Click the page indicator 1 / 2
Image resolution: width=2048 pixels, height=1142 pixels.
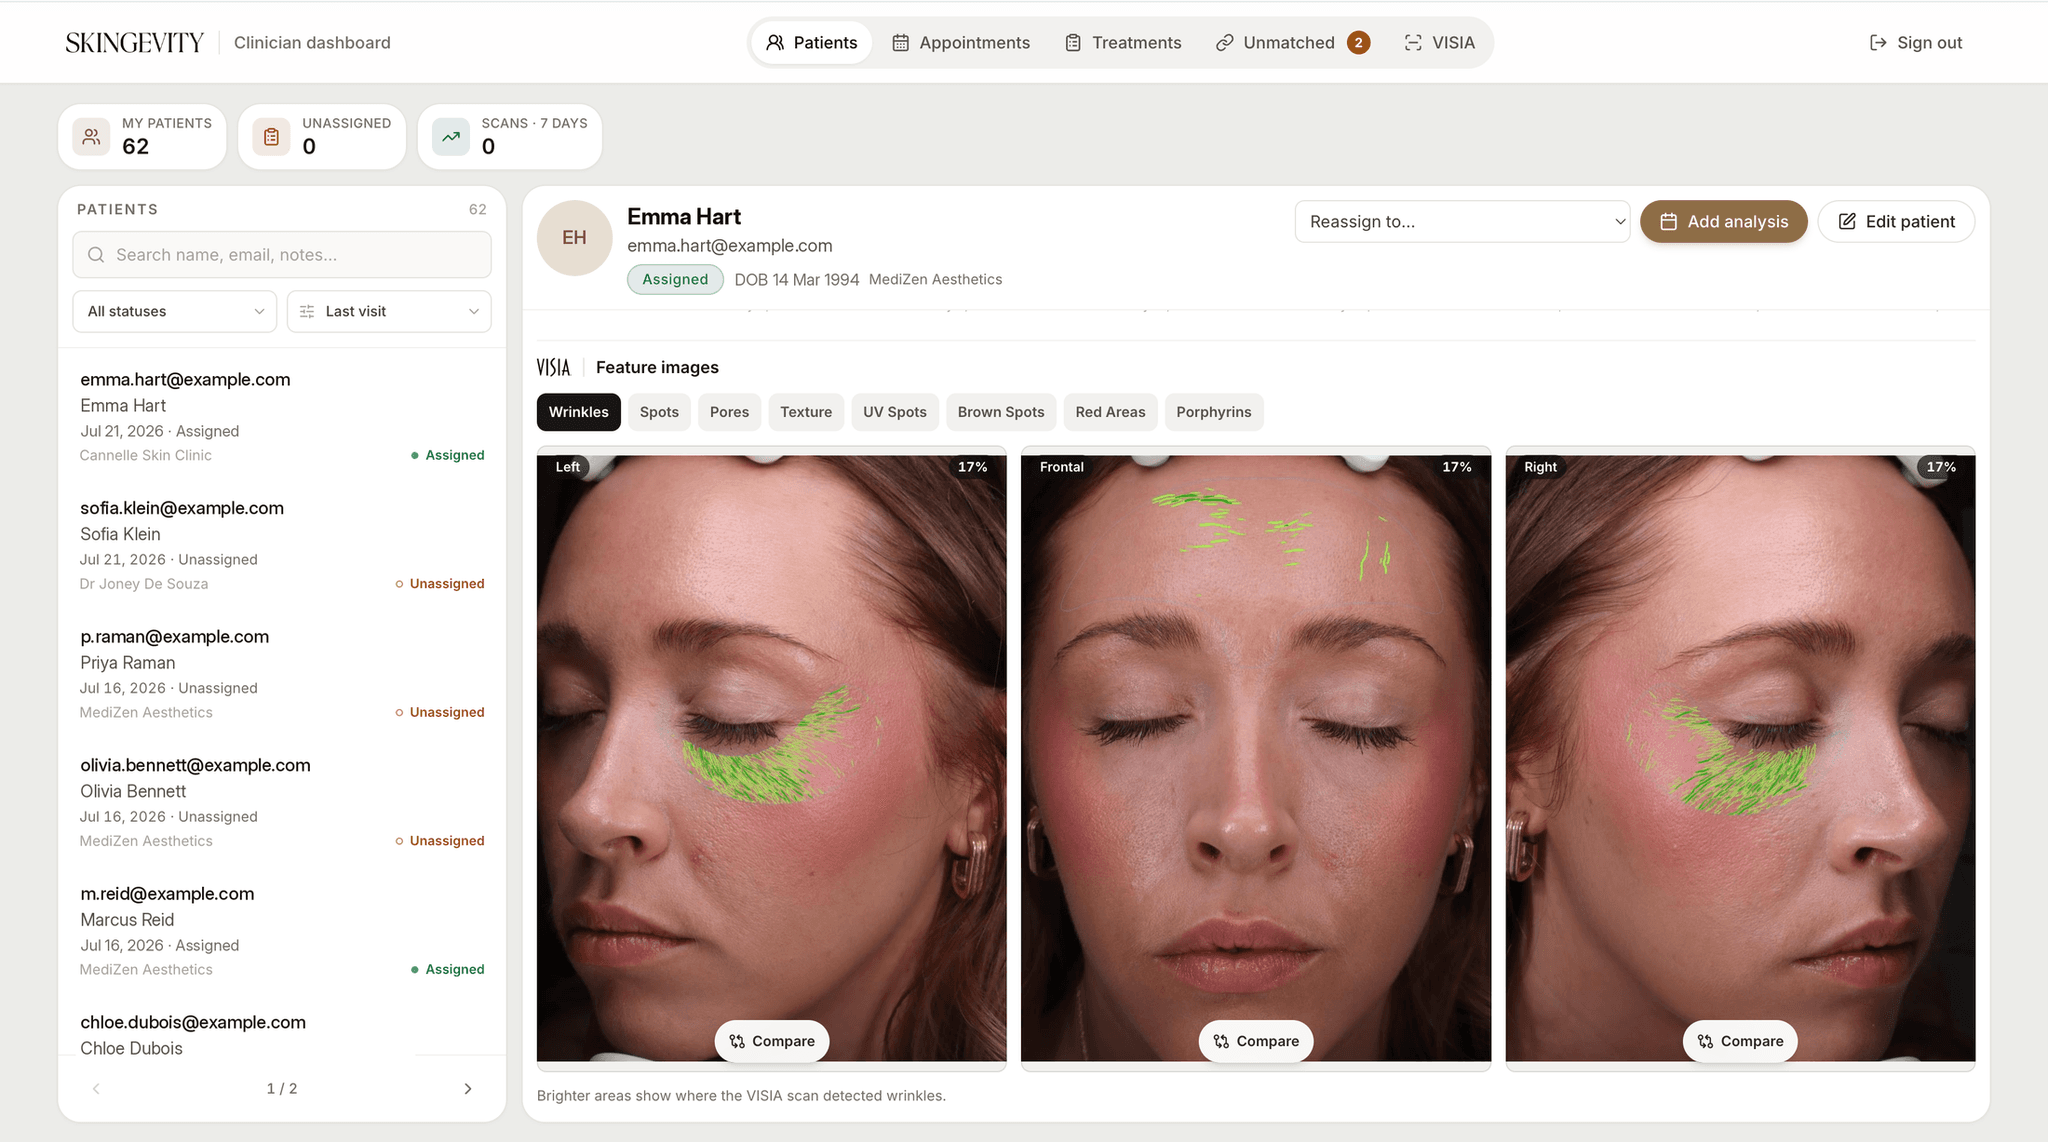[x=282, y=1088]
